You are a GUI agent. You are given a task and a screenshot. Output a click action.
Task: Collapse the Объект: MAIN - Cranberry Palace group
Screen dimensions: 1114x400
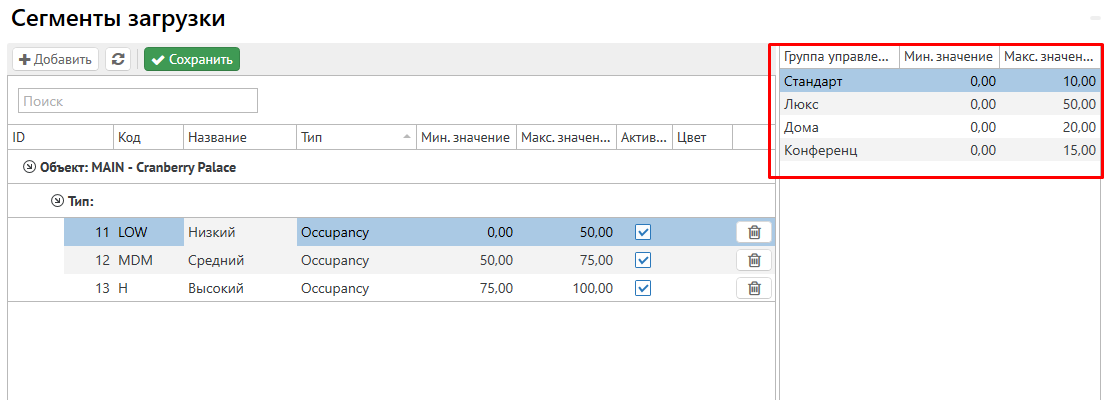point(29,168)
